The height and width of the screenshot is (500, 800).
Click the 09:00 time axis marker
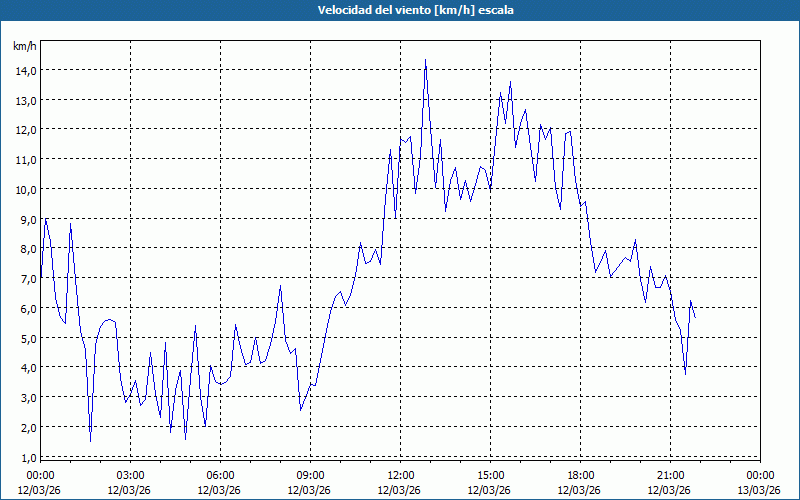pyautogui.click(x=310, y=475)
